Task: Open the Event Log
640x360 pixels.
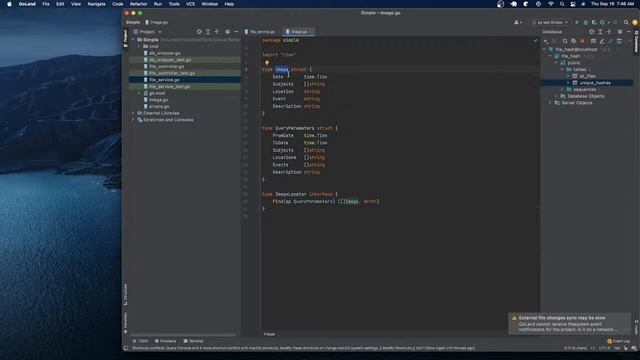Action: click(x=619, y=341)
